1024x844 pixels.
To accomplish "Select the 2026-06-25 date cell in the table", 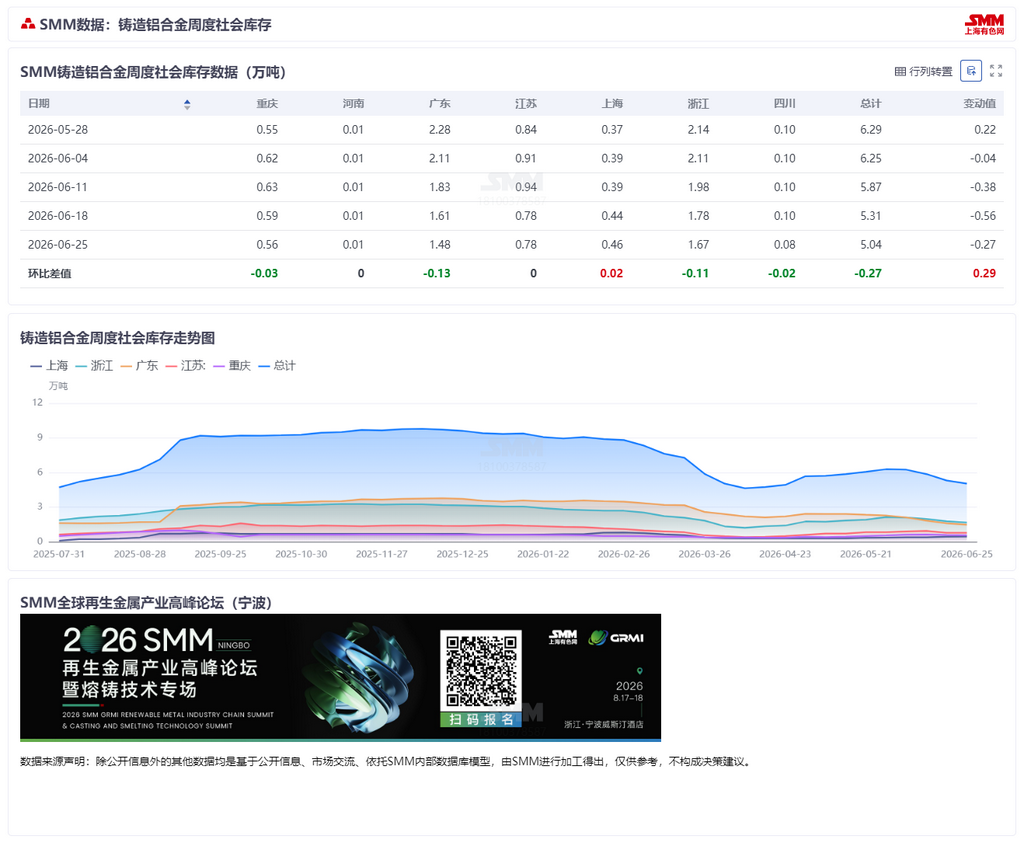I will pyautogui.click(x=57, y=244).
